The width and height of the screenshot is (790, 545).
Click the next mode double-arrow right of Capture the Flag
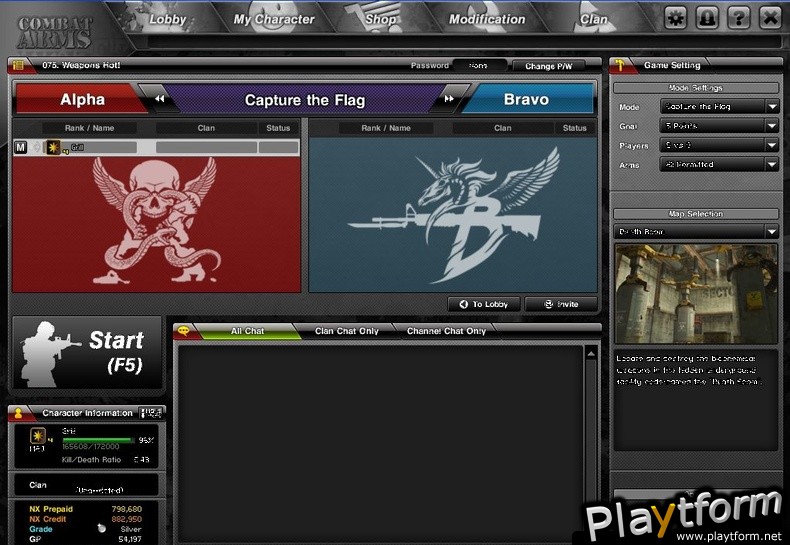449,99
